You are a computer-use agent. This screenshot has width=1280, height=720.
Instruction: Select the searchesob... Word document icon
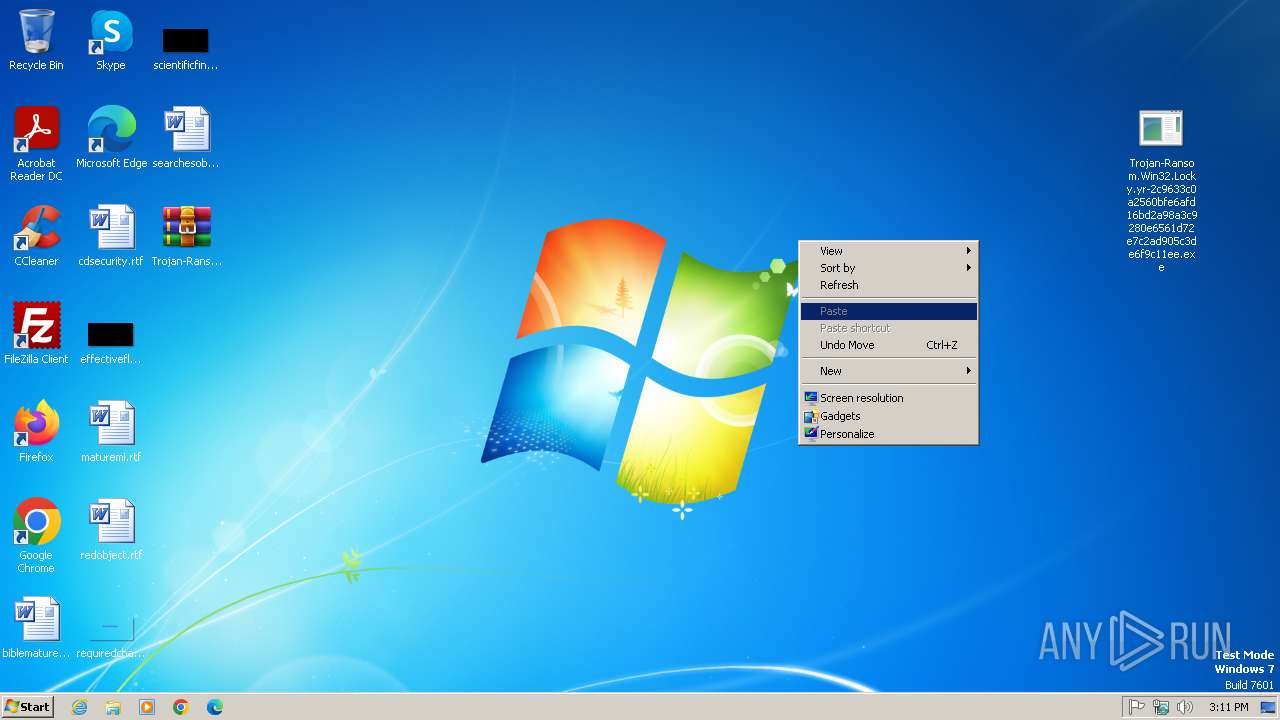185,138
